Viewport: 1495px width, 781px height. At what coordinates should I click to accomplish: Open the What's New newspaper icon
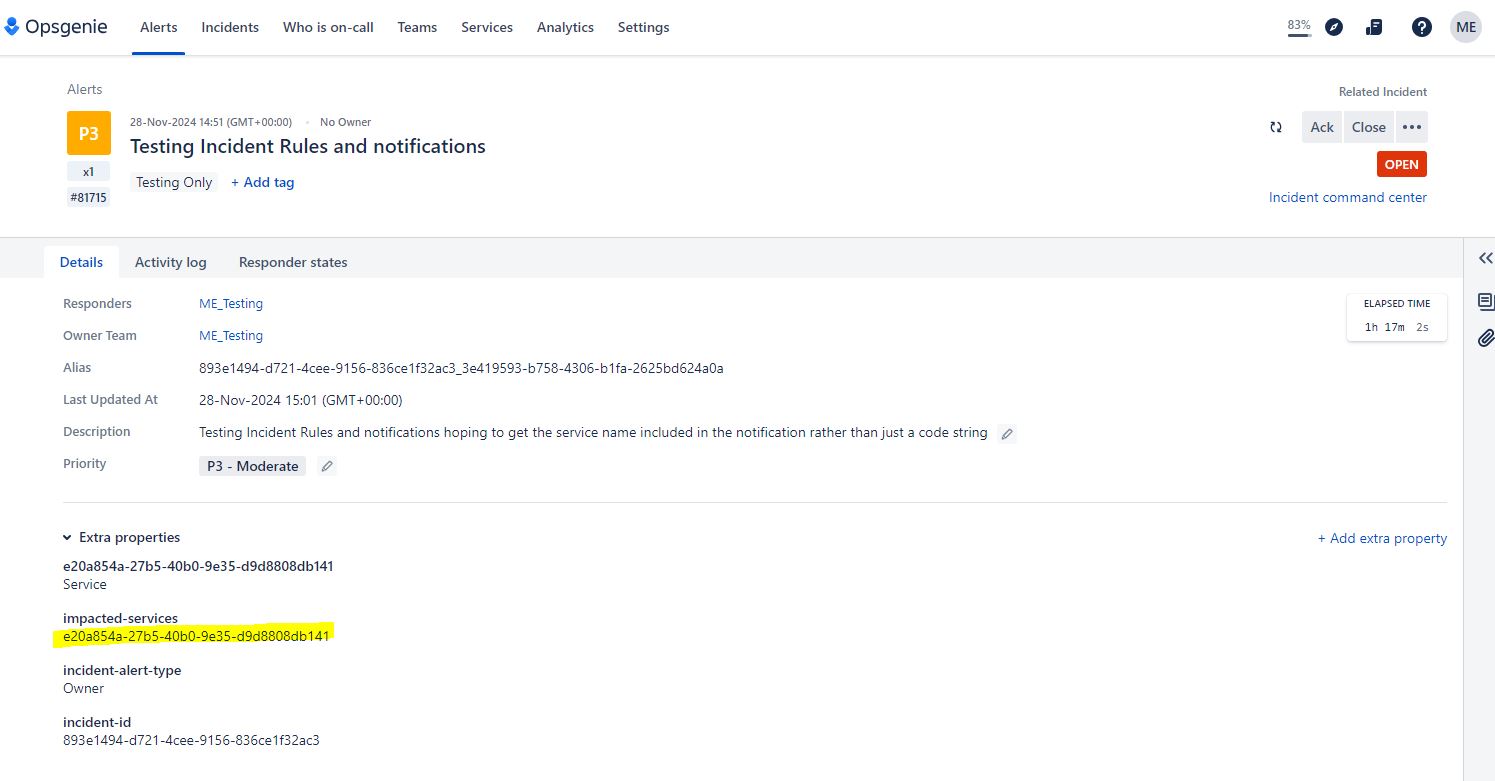pos(1374,27)
